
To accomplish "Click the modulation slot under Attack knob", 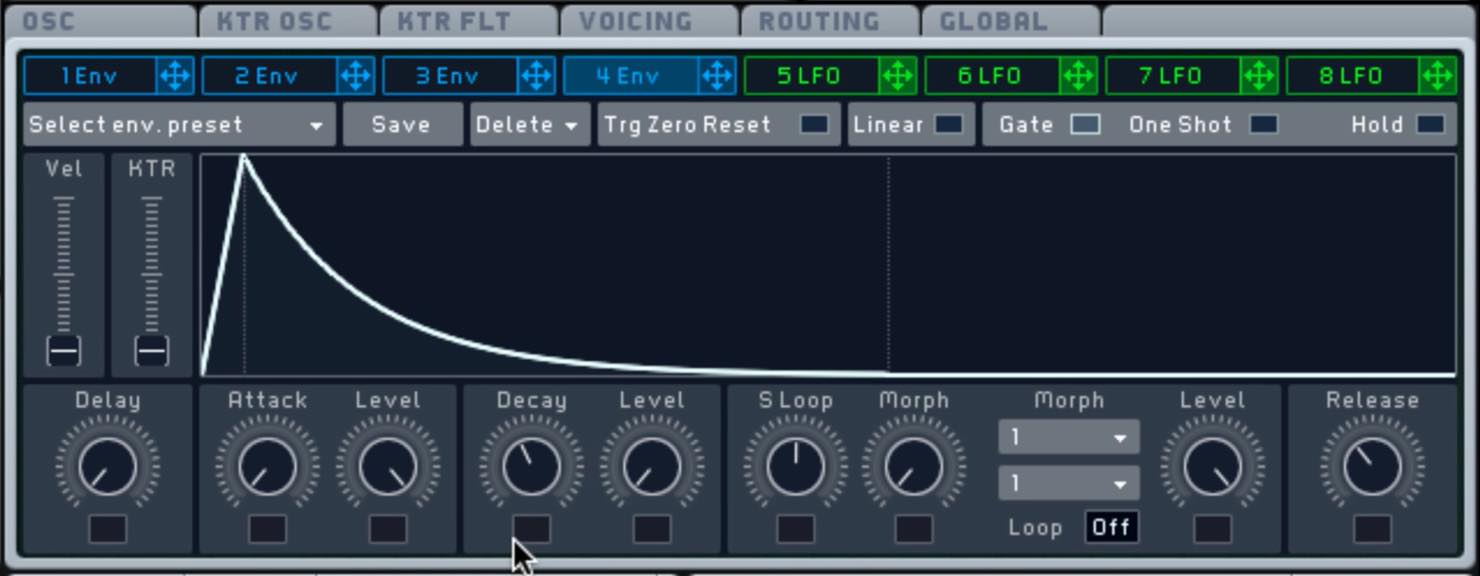I will tap(267, 529).
